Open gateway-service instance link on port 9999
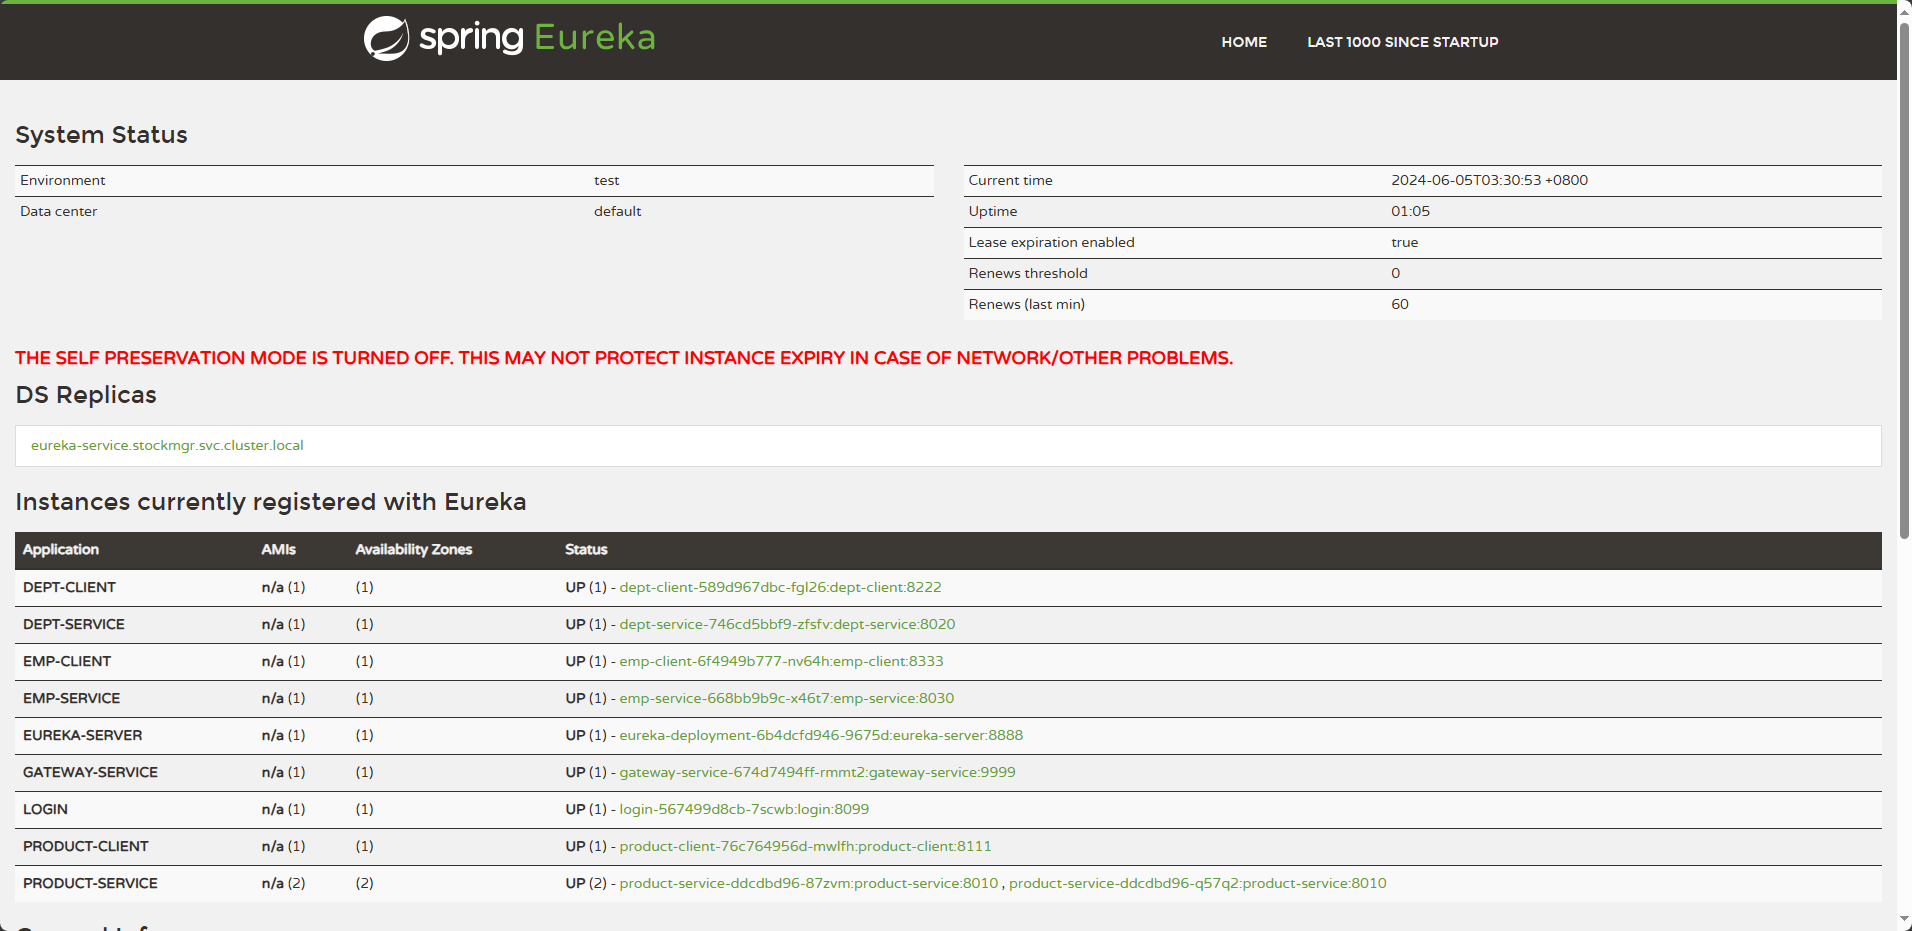This screenshot has height=931, width=1912. coord(817,773)
